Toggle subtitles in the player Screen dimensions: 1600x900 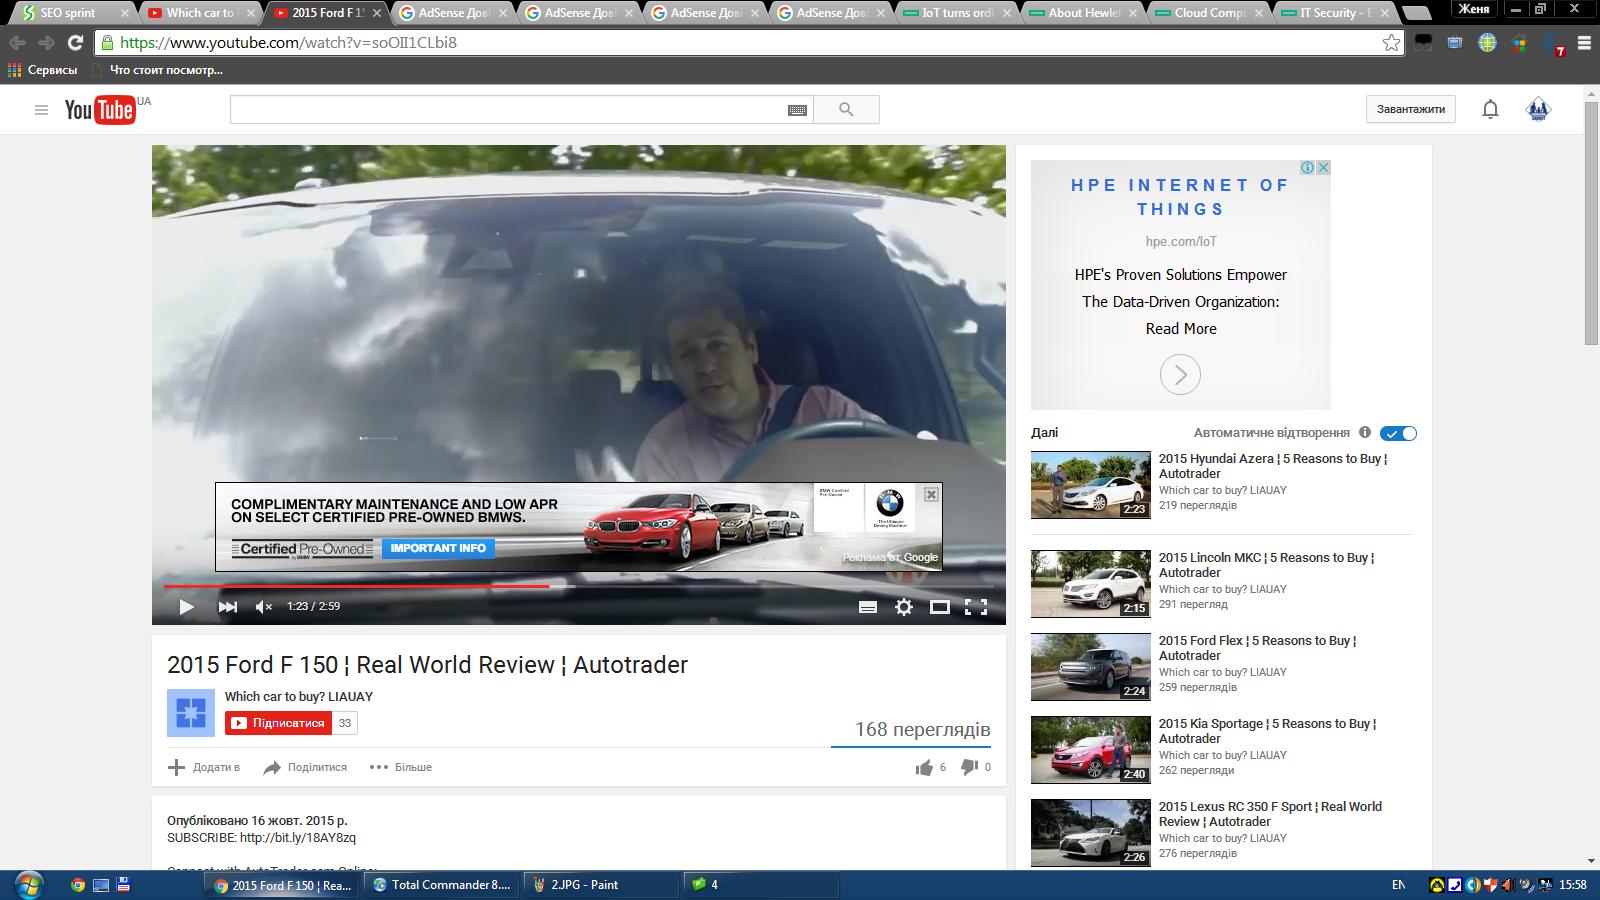pyautogui.click(x=868, y=606)
